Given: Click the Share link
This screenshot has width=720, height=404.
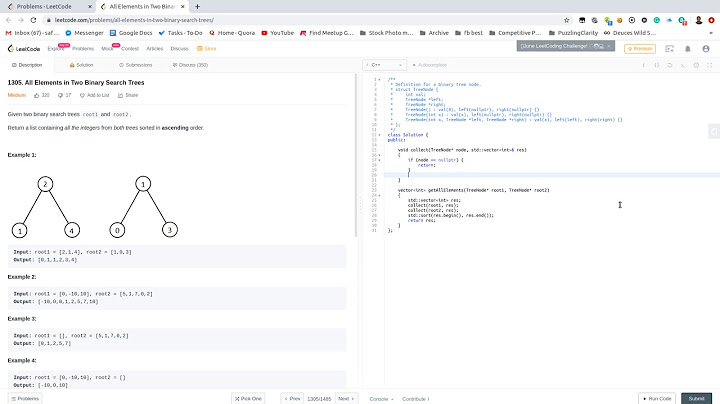Looking at the screenshot, I should [x=128, y=95].
